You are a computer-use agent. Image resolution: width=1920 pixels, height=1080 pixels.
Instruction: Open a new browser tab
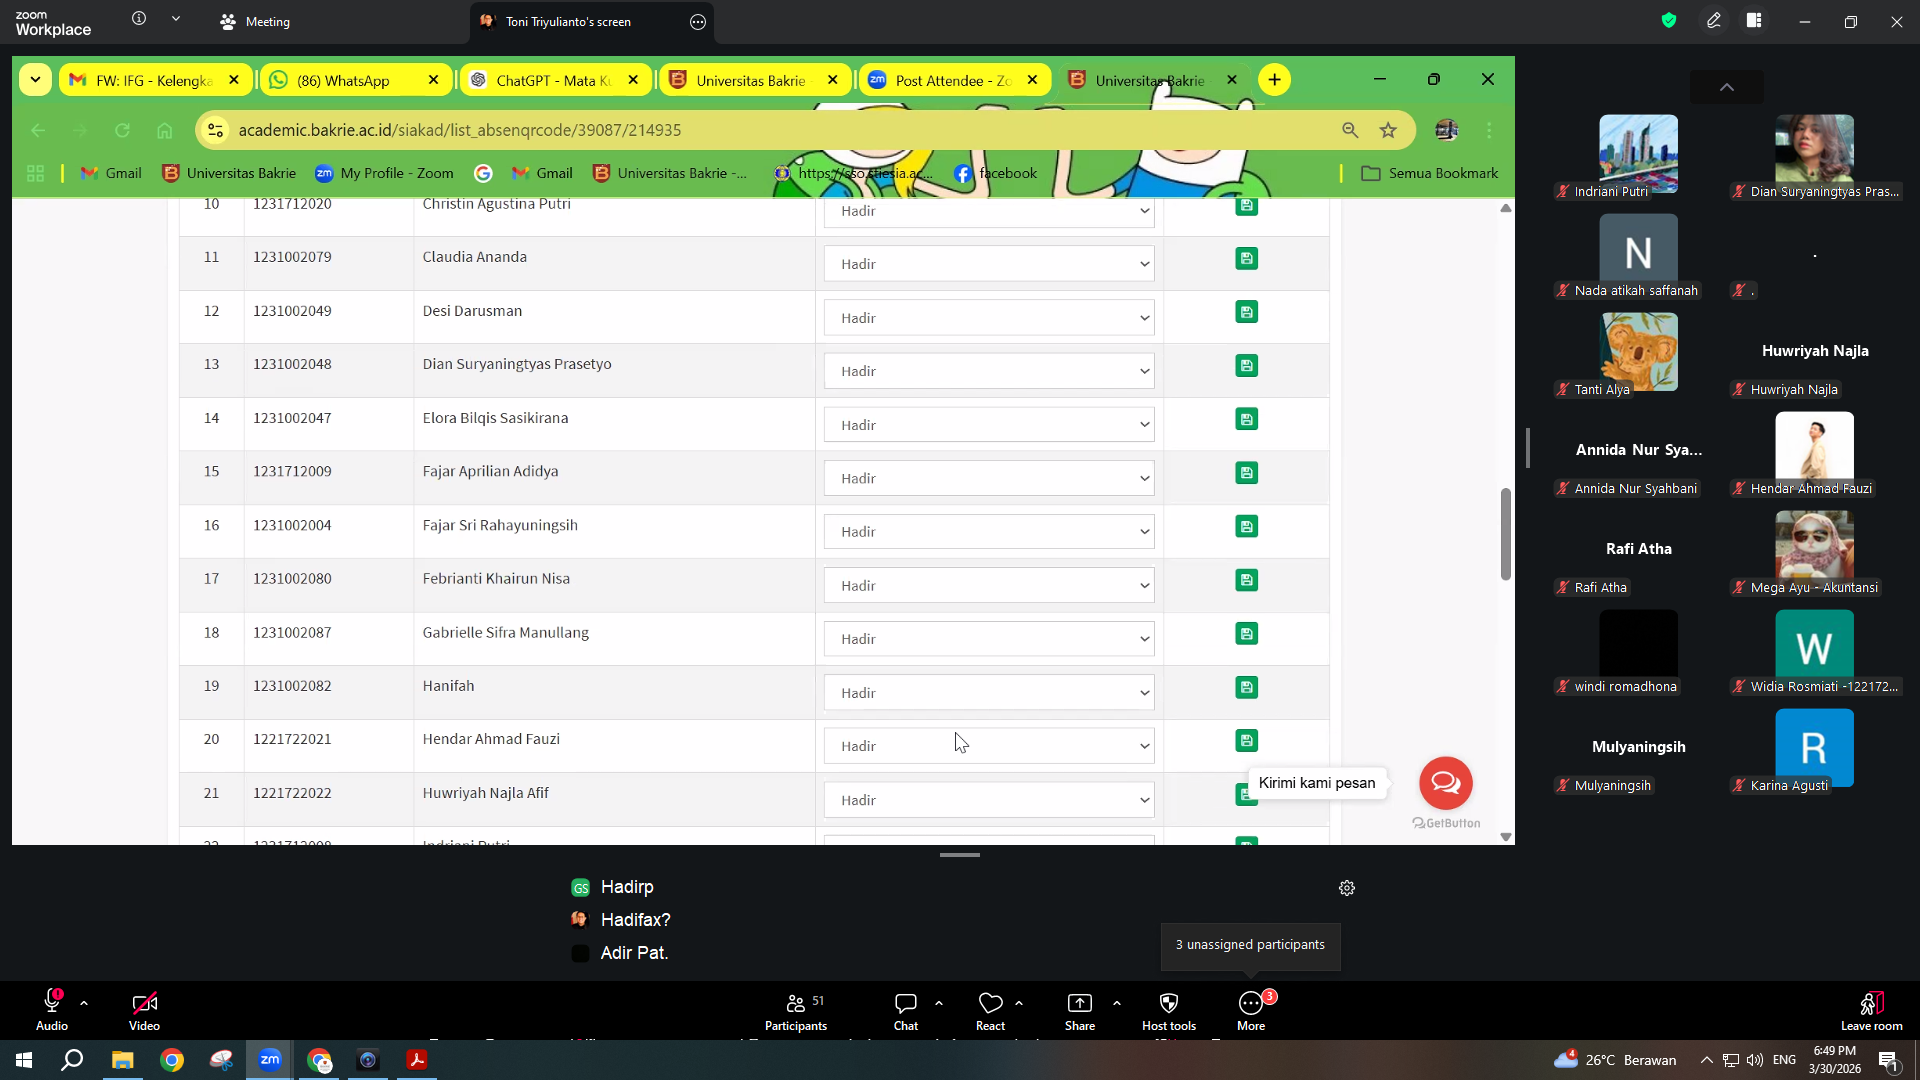click(1274, 80)
